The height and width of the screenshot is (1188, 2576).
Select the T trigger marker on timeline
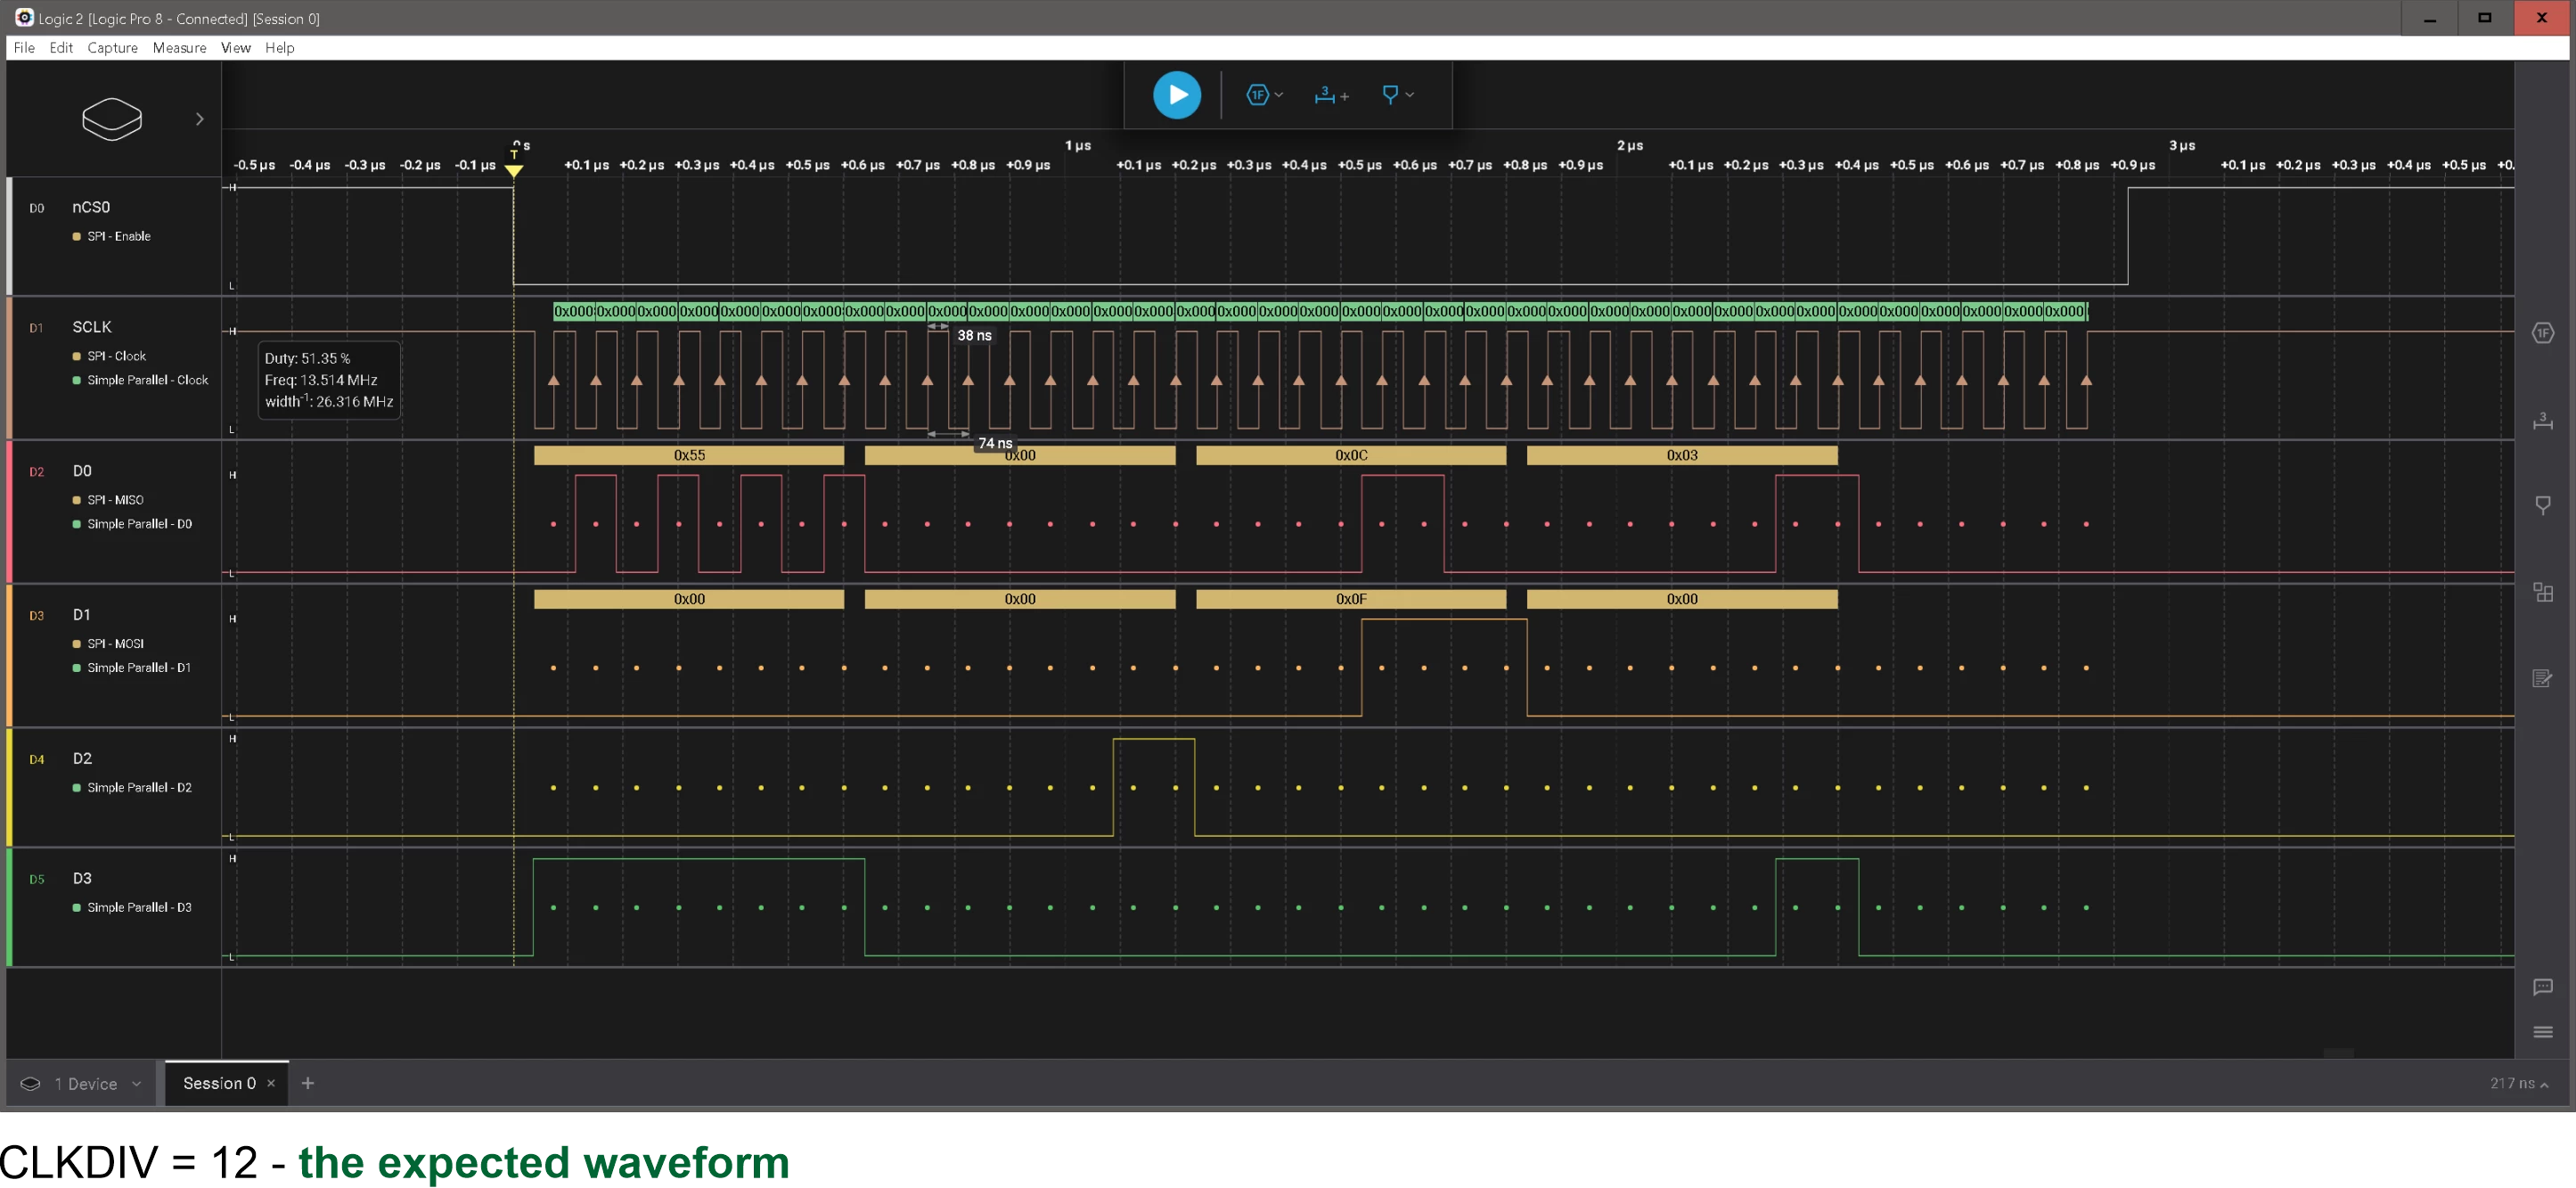click(x=514, y=165)
